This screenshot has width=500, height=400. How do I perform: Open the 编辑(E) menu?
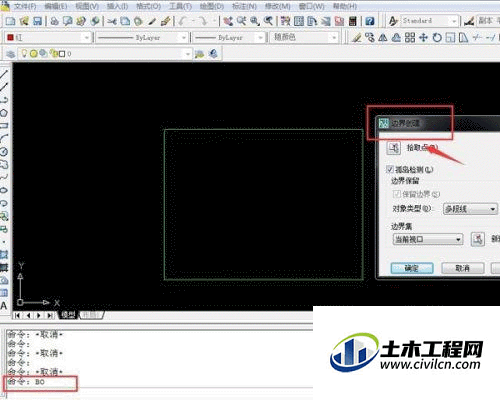point(56,6)
